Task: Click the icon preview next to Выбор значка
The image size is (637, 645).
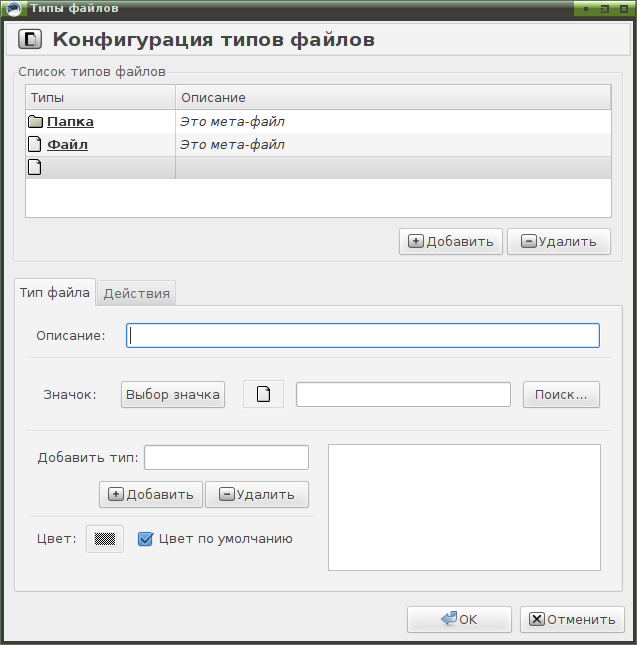Action: pos(263,394)
